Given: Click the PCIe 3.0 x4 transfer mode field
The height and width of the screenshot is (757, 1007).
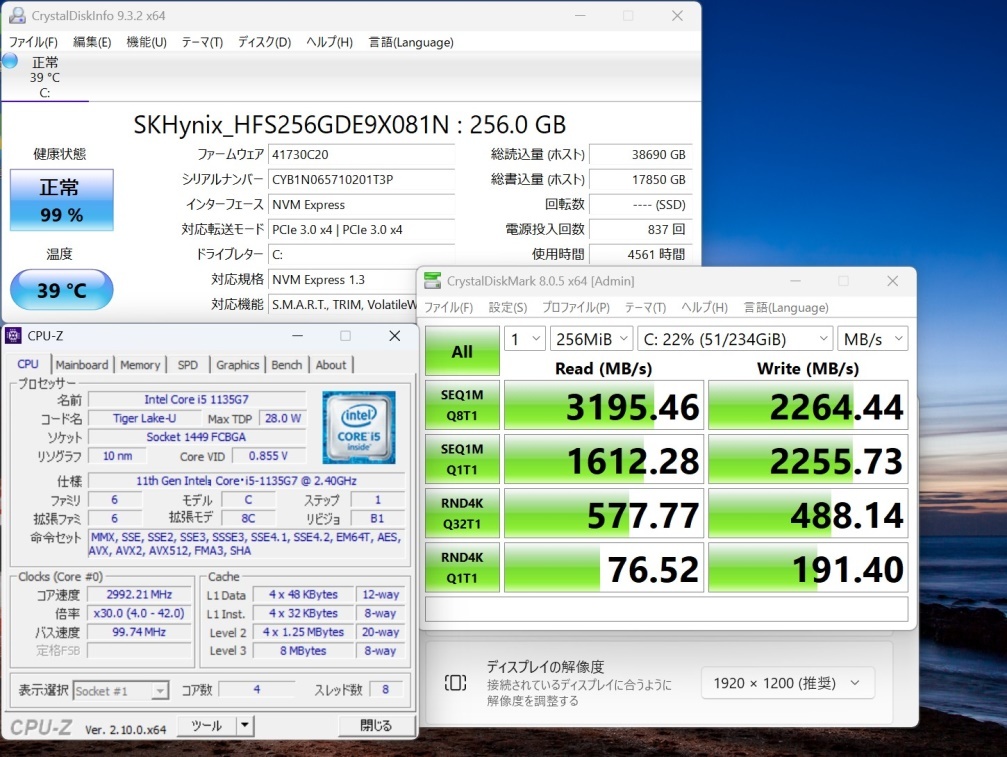Looking at the screenshot, I should coord(361,230).
